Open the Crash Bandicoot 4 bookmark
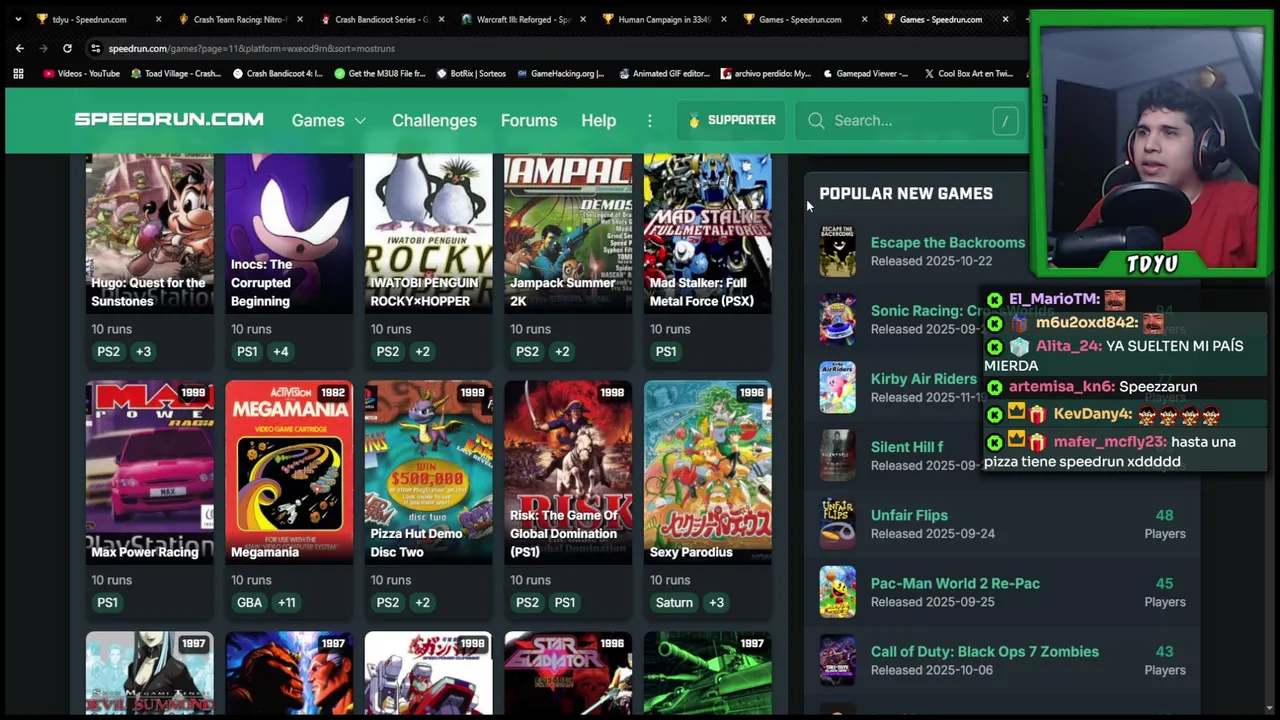The height and width of the screenshot is (720, 1280). pyautogui.click(x=277, y=73)
